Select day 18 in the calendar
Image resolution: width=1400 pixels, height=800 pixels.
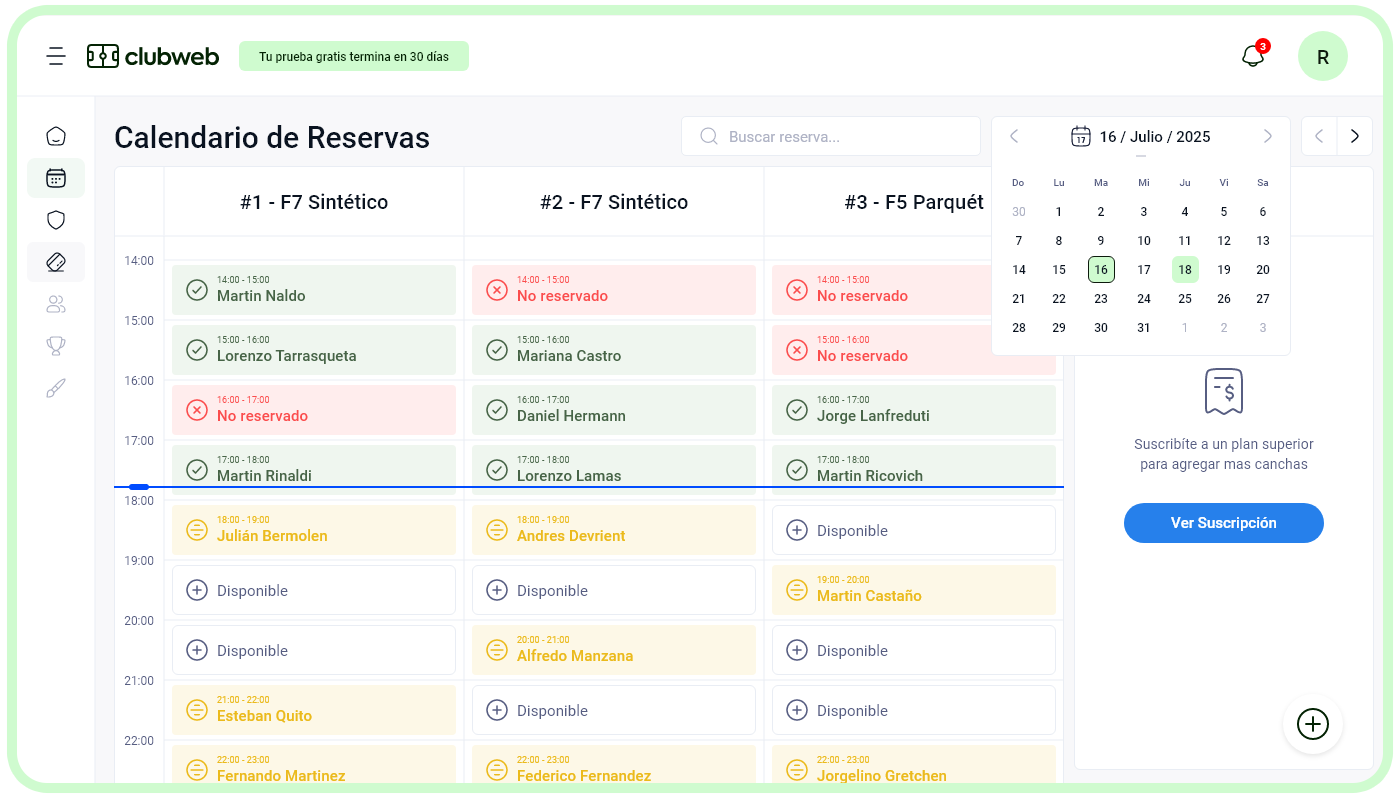[x=1185, y=270]
